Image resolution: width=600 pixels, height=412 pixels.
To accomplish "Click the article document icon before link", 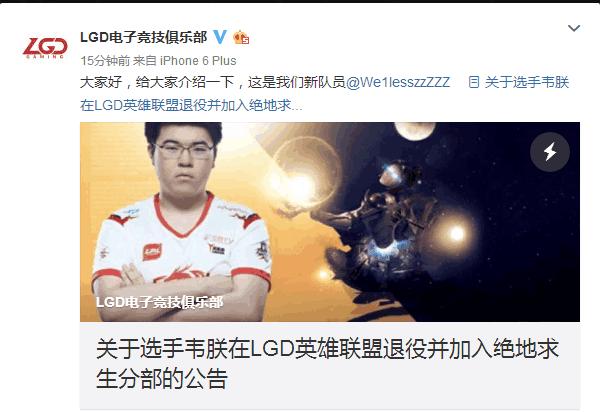I will (x=474, y=82).
